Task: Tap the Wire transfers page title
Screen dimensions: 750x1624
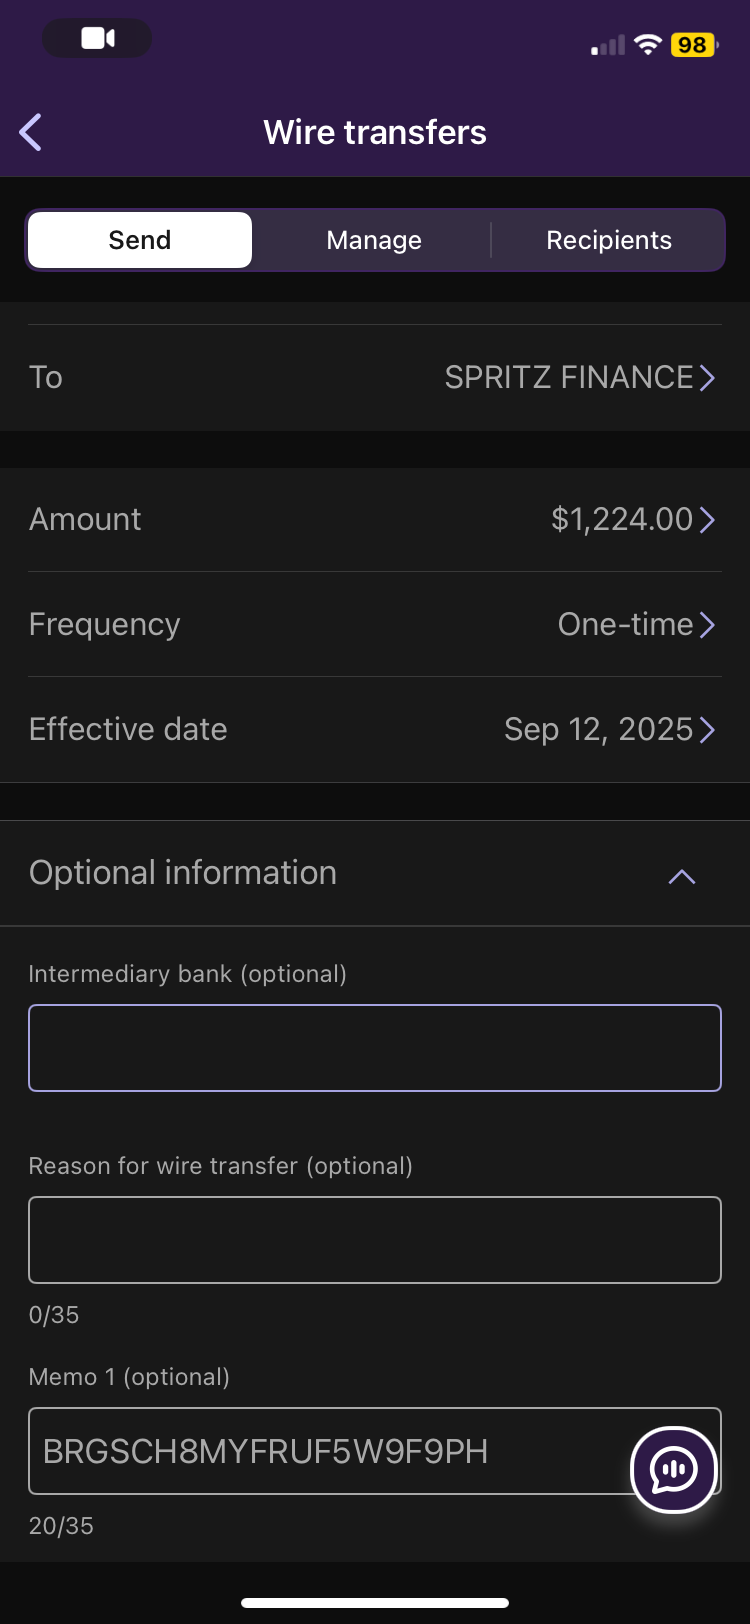Action: (375, 132)
